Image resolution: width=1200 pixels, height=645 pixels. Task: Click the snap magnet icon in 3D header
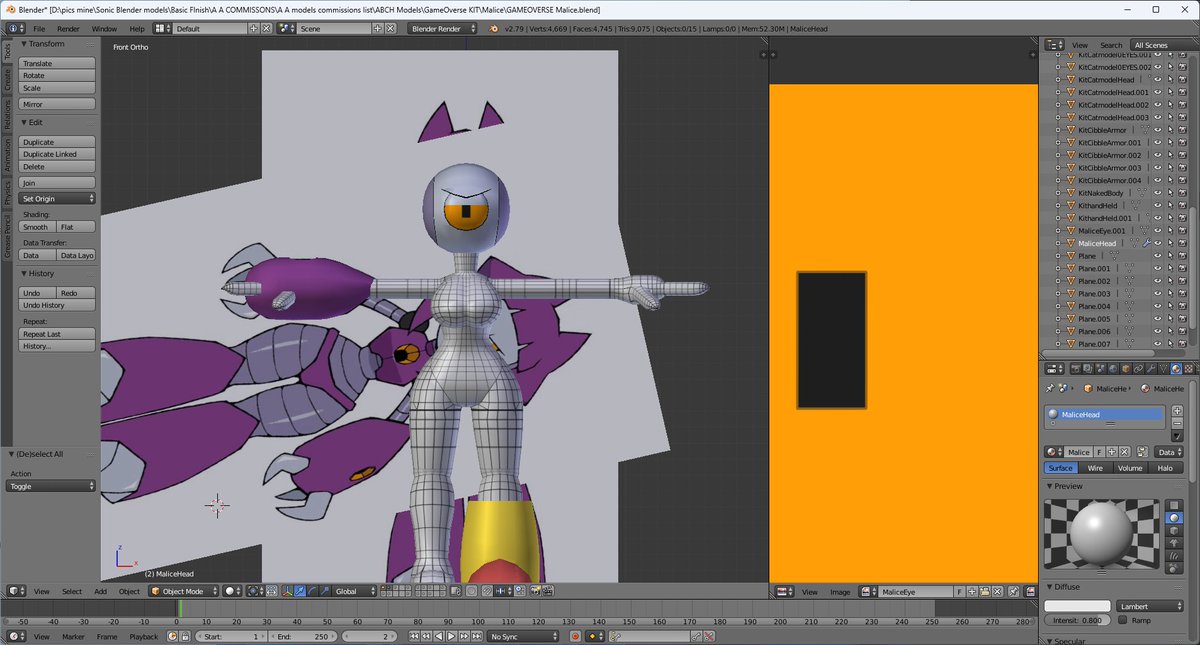pyautogui.click(x=486, y=591)
